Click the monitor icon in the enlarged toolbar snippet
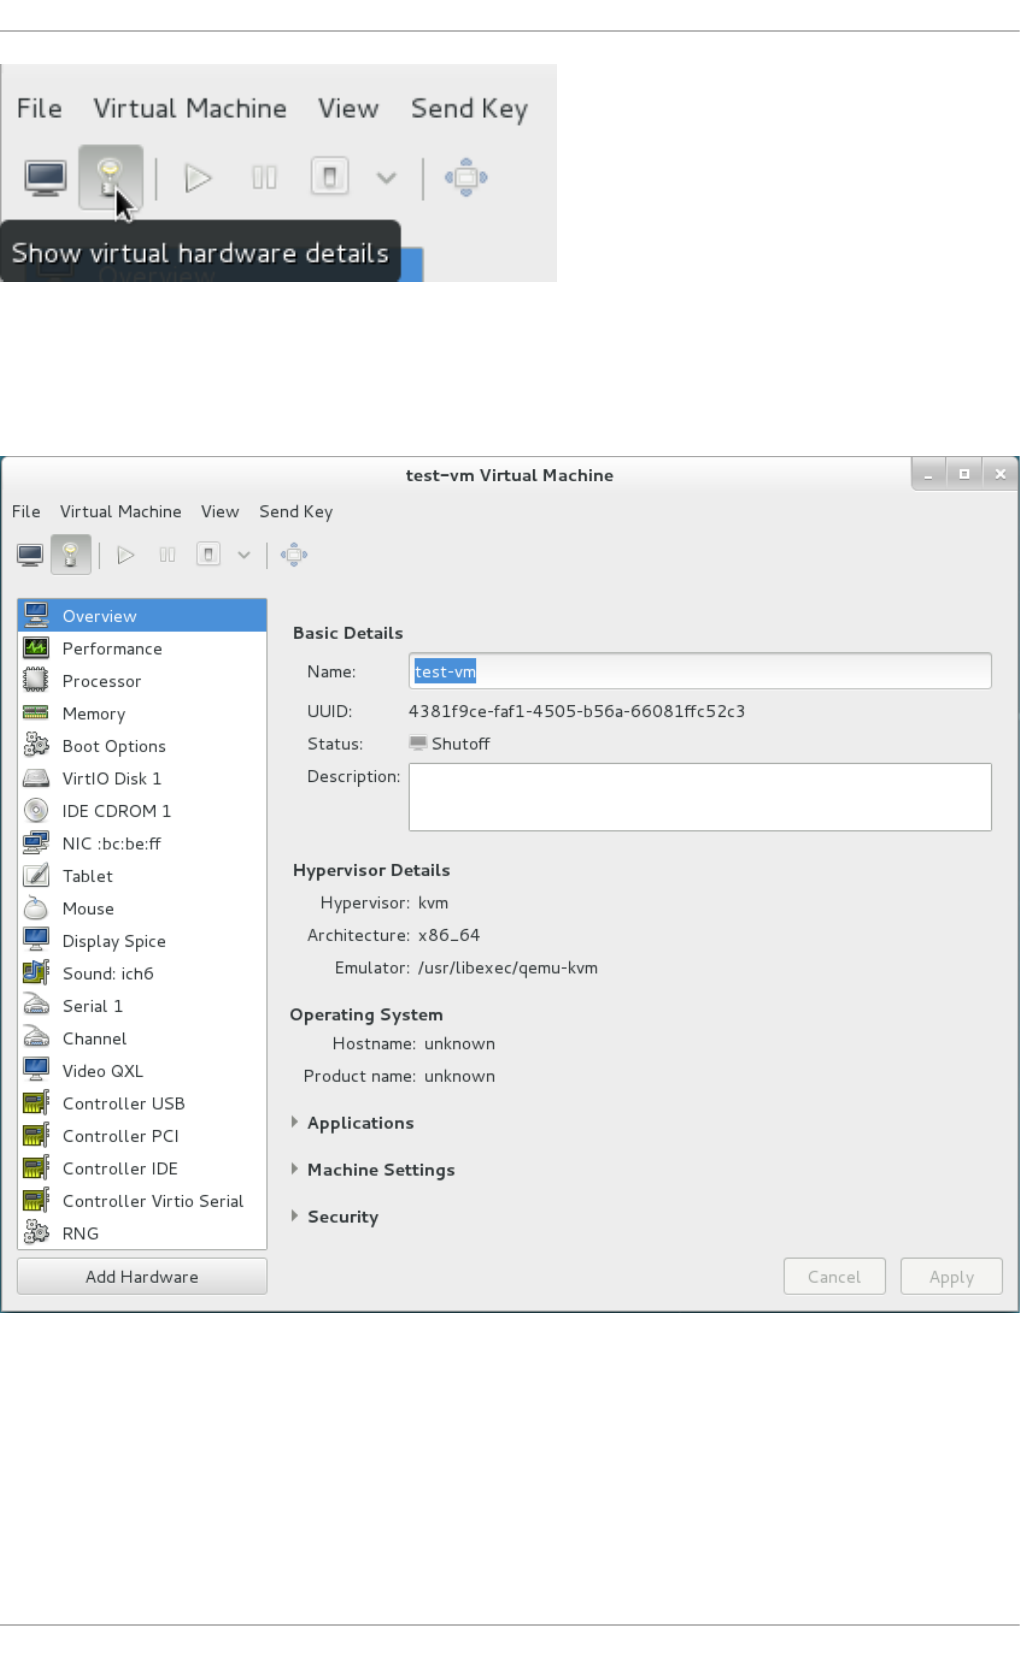 coord(46,178)
